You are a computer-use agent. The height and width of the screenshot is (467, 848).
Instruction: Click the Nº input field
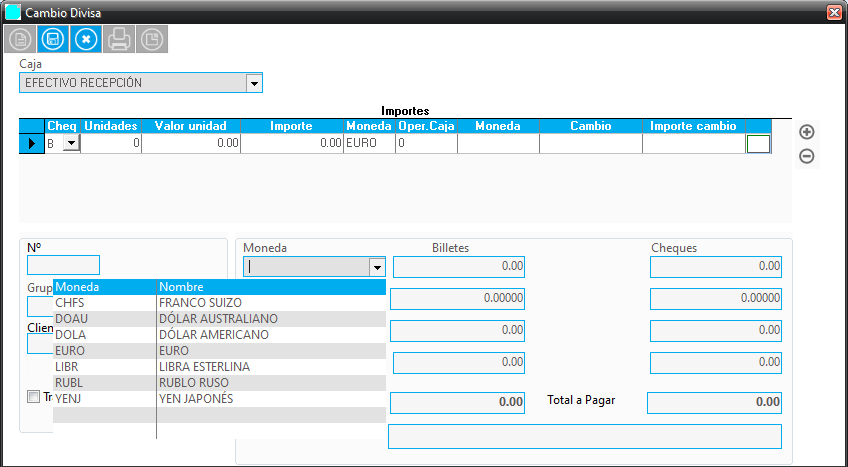click(x=63, y=265)
